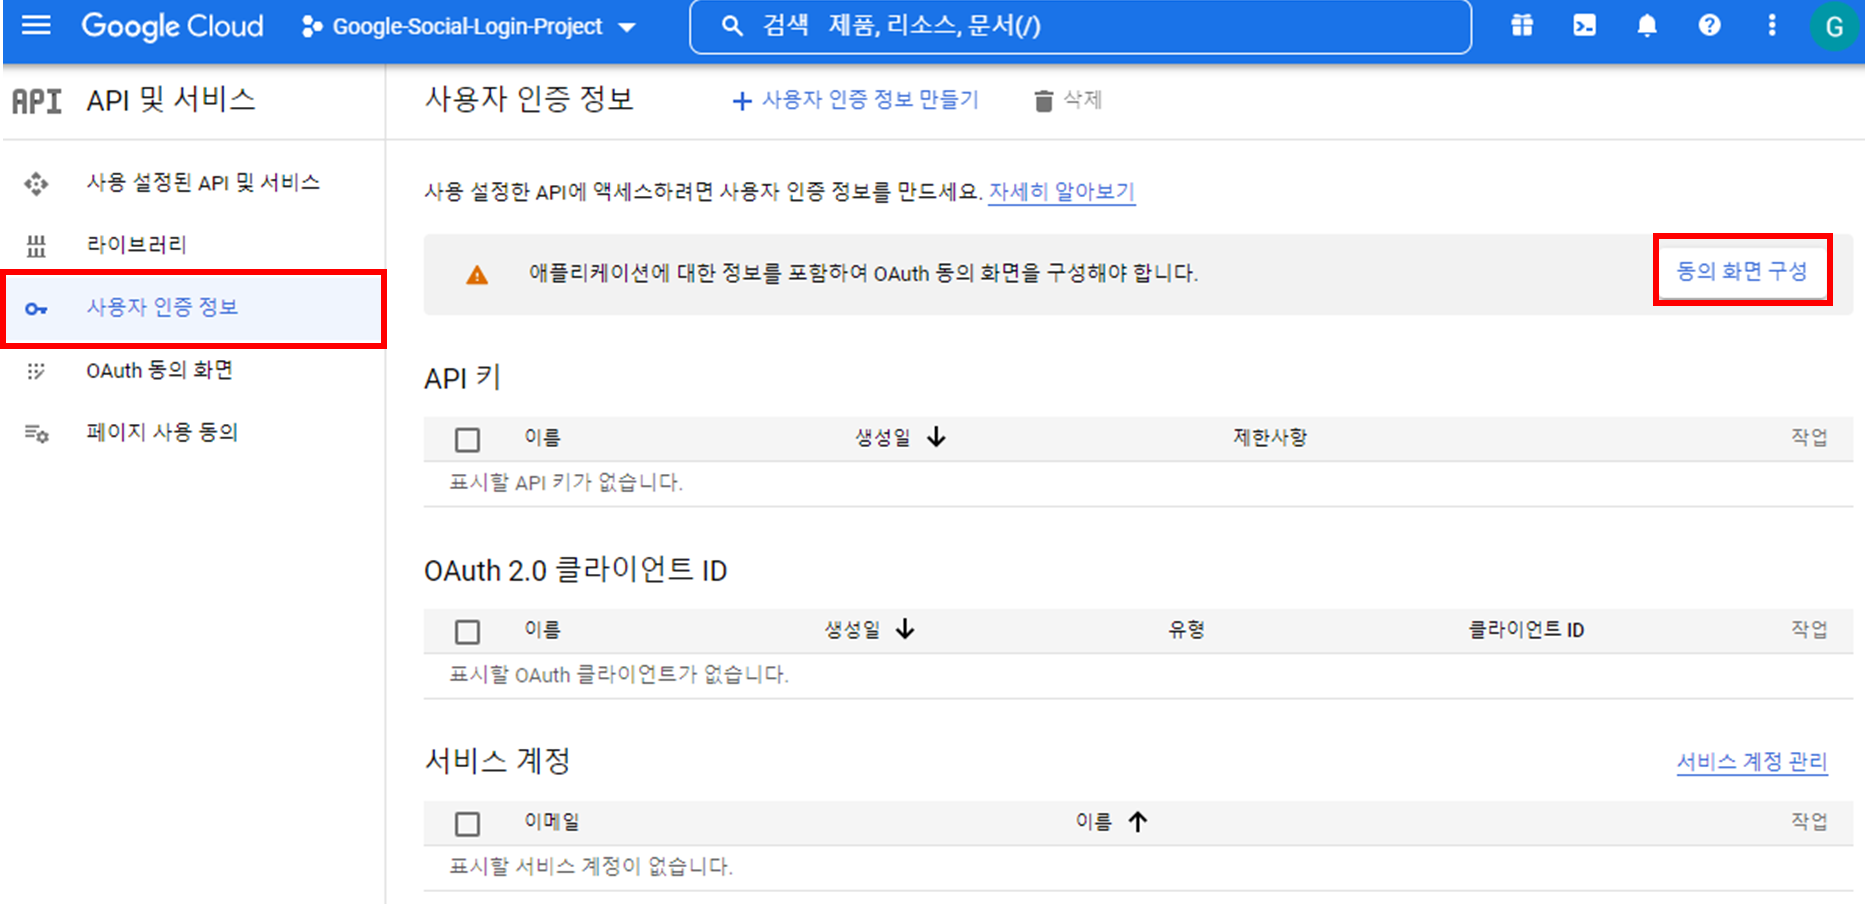1865x904 pixels.
Task: Click the API logo icon in sidebar
Action: click(37, 101)
